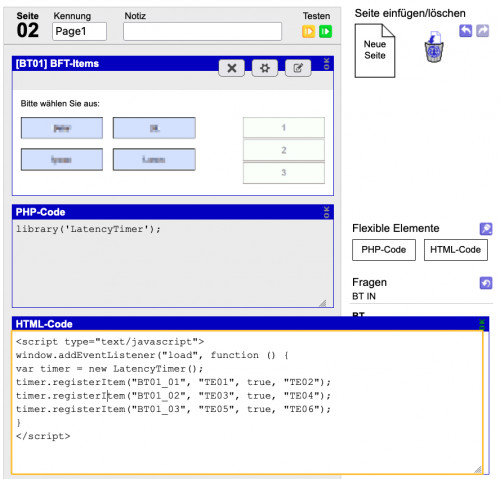The height and width of the screenshot is (479, 500).
Task: Click inside the HTML-Code editor text area
Action: 247,402
